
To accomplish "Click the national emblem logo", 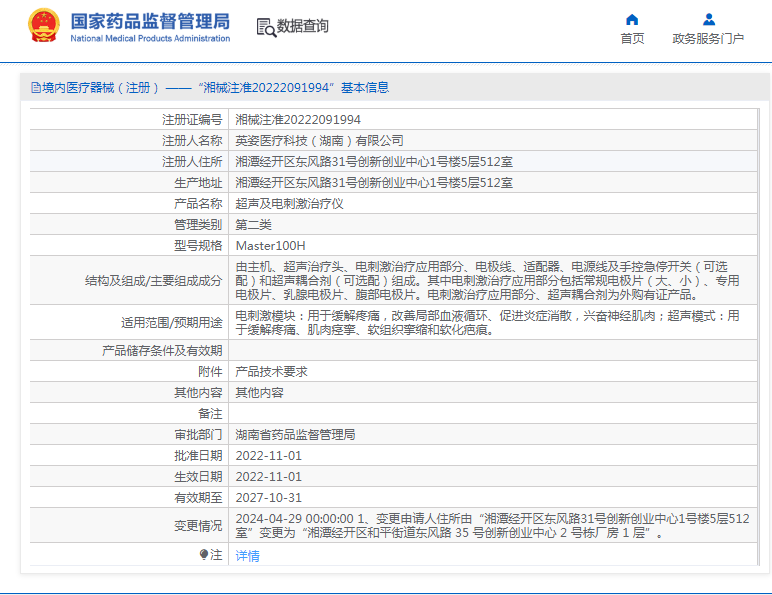I will tap(43, 26).
